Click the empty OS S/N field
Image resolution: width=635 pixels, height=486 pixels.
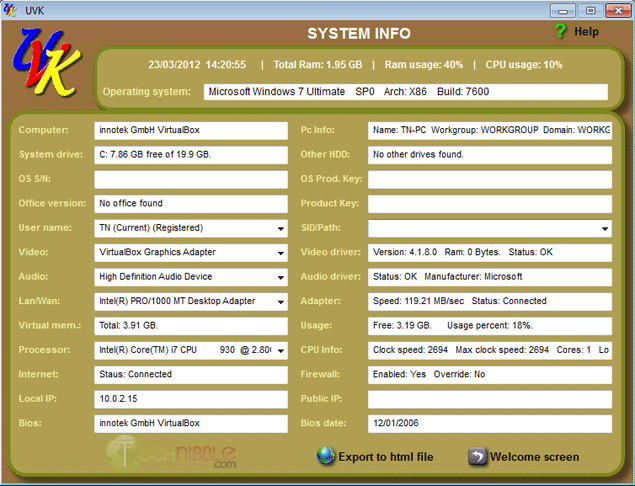191,179
